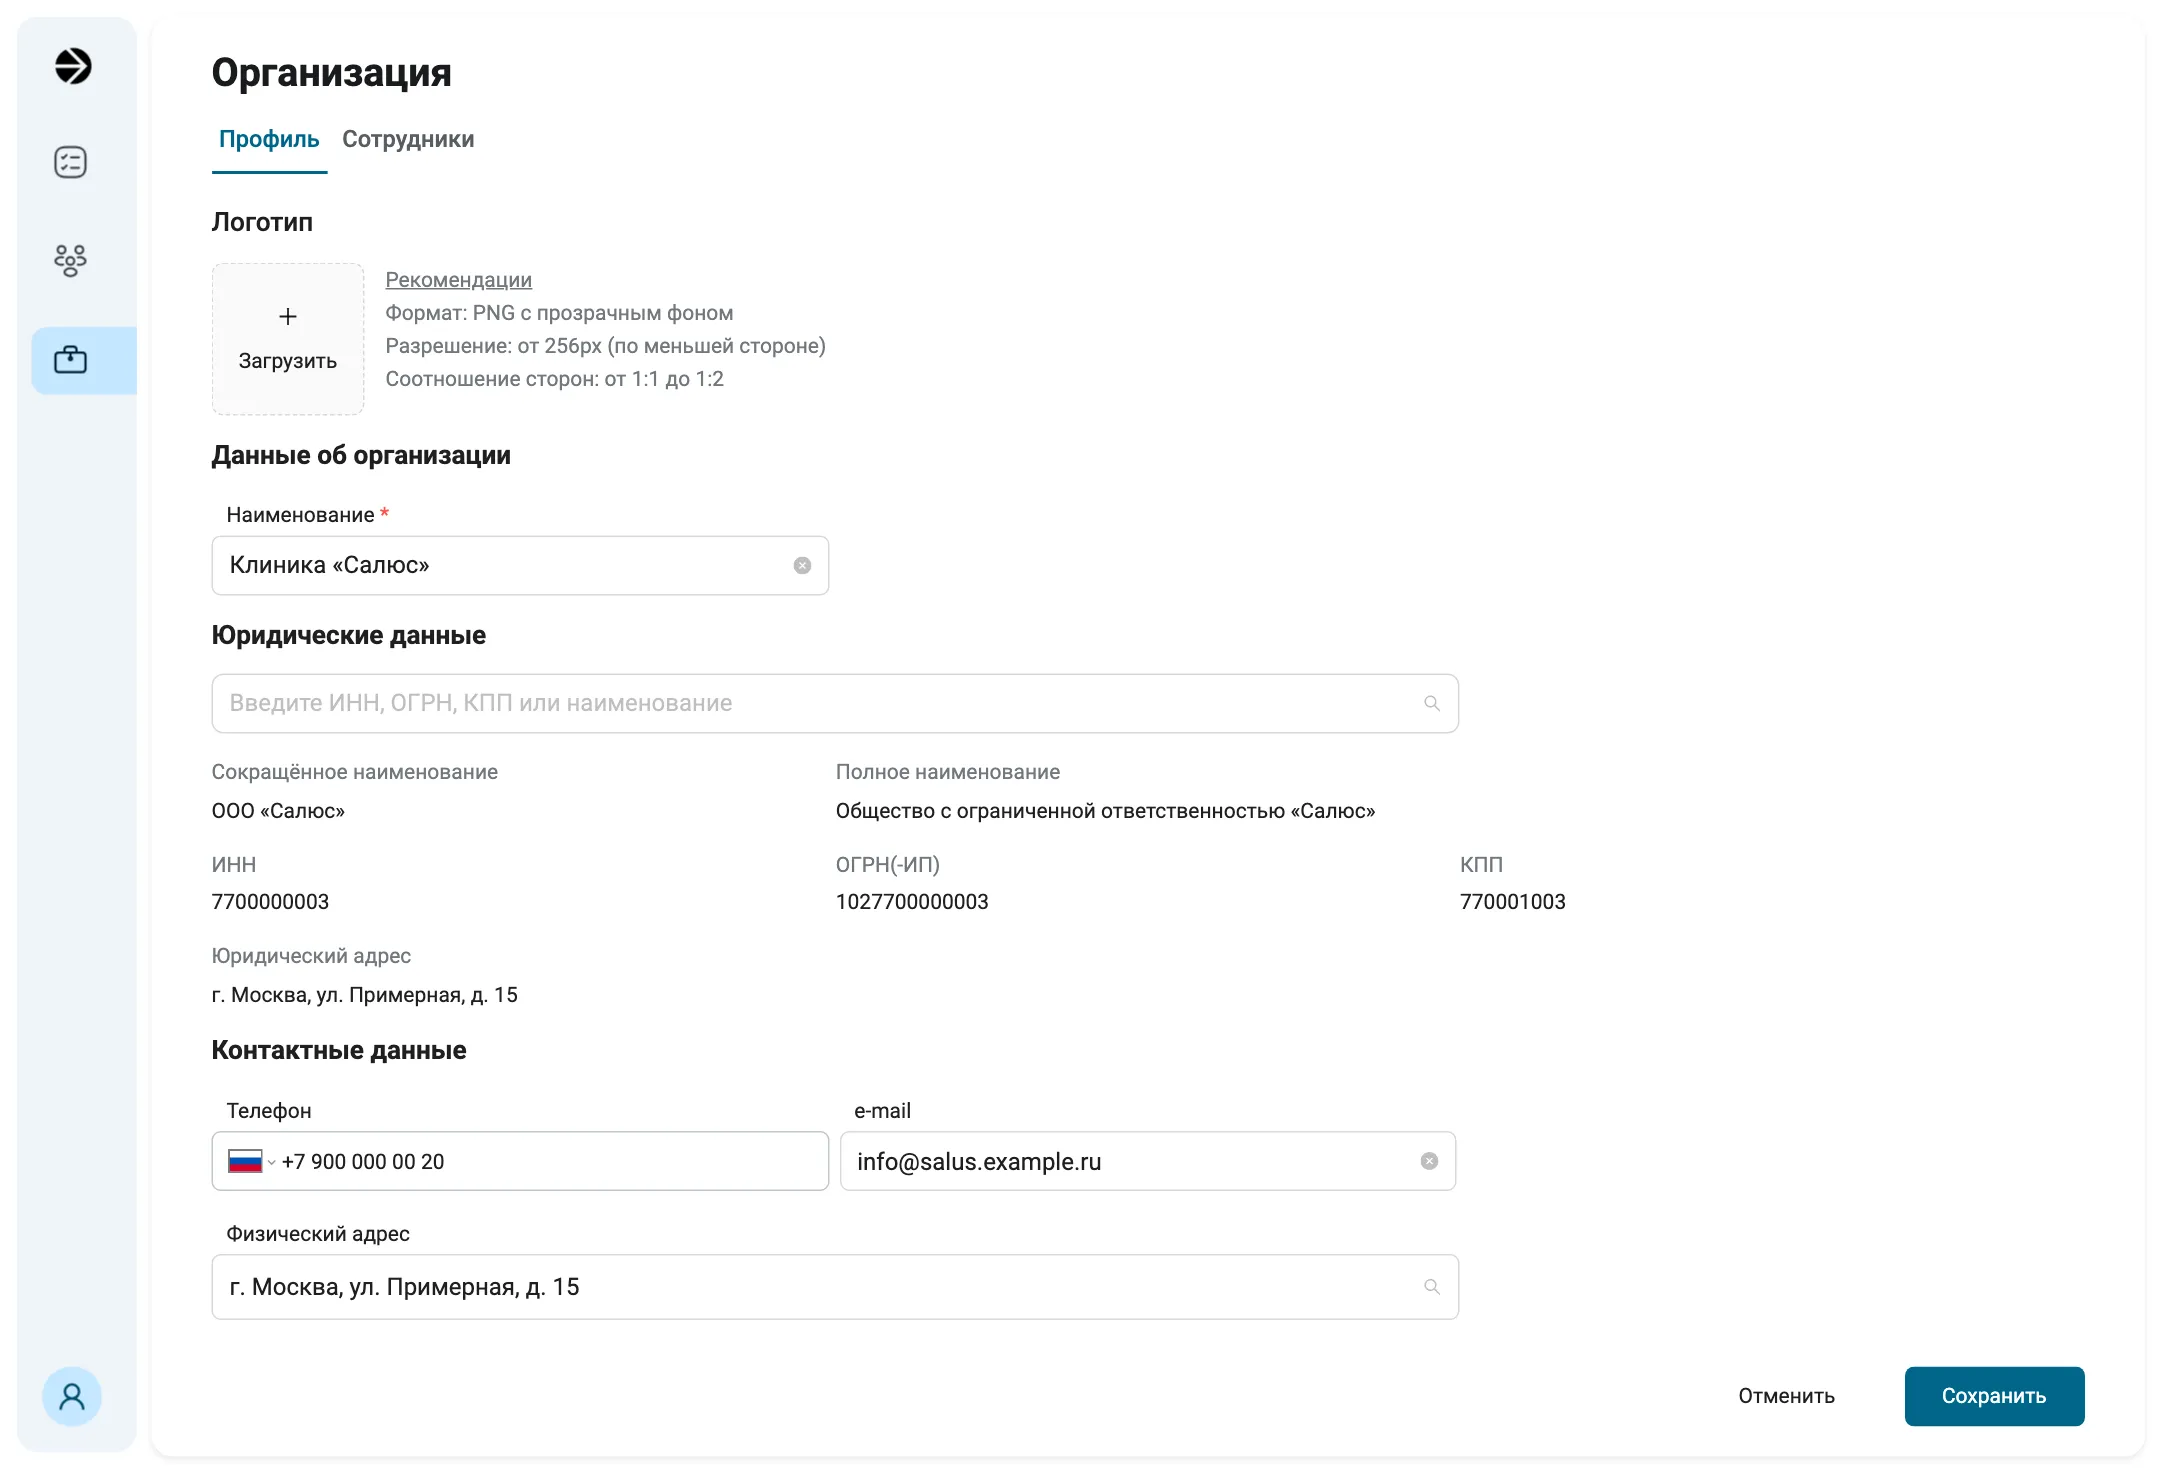Image resolution: width=2160 pixels, height=1472 pixels.
Task: Open the user profile avatar icon
Action: coord(72,1396)
